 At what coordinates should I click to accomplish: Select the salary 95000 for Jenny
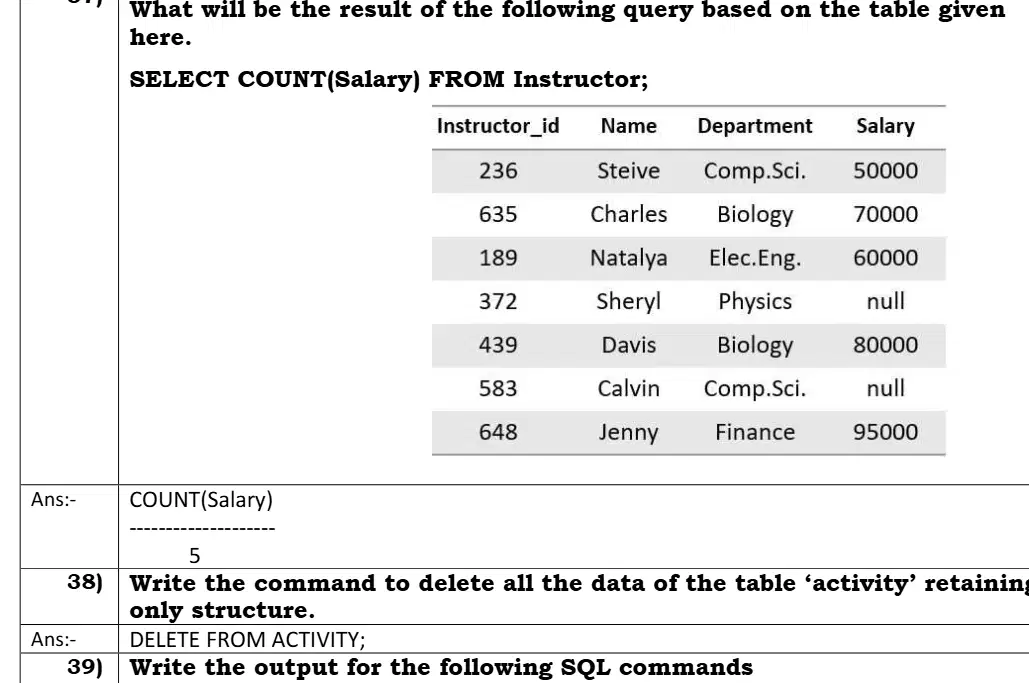885,432
